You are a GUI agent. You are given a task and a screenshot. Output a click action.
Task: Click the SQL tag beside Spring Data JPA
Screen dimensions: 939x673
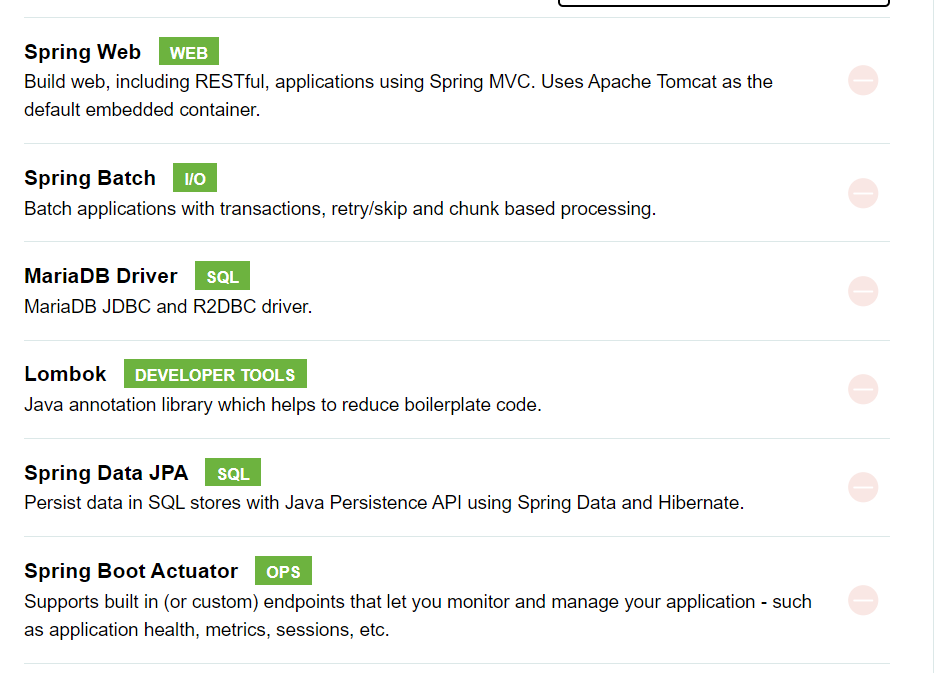coord(232,473)
